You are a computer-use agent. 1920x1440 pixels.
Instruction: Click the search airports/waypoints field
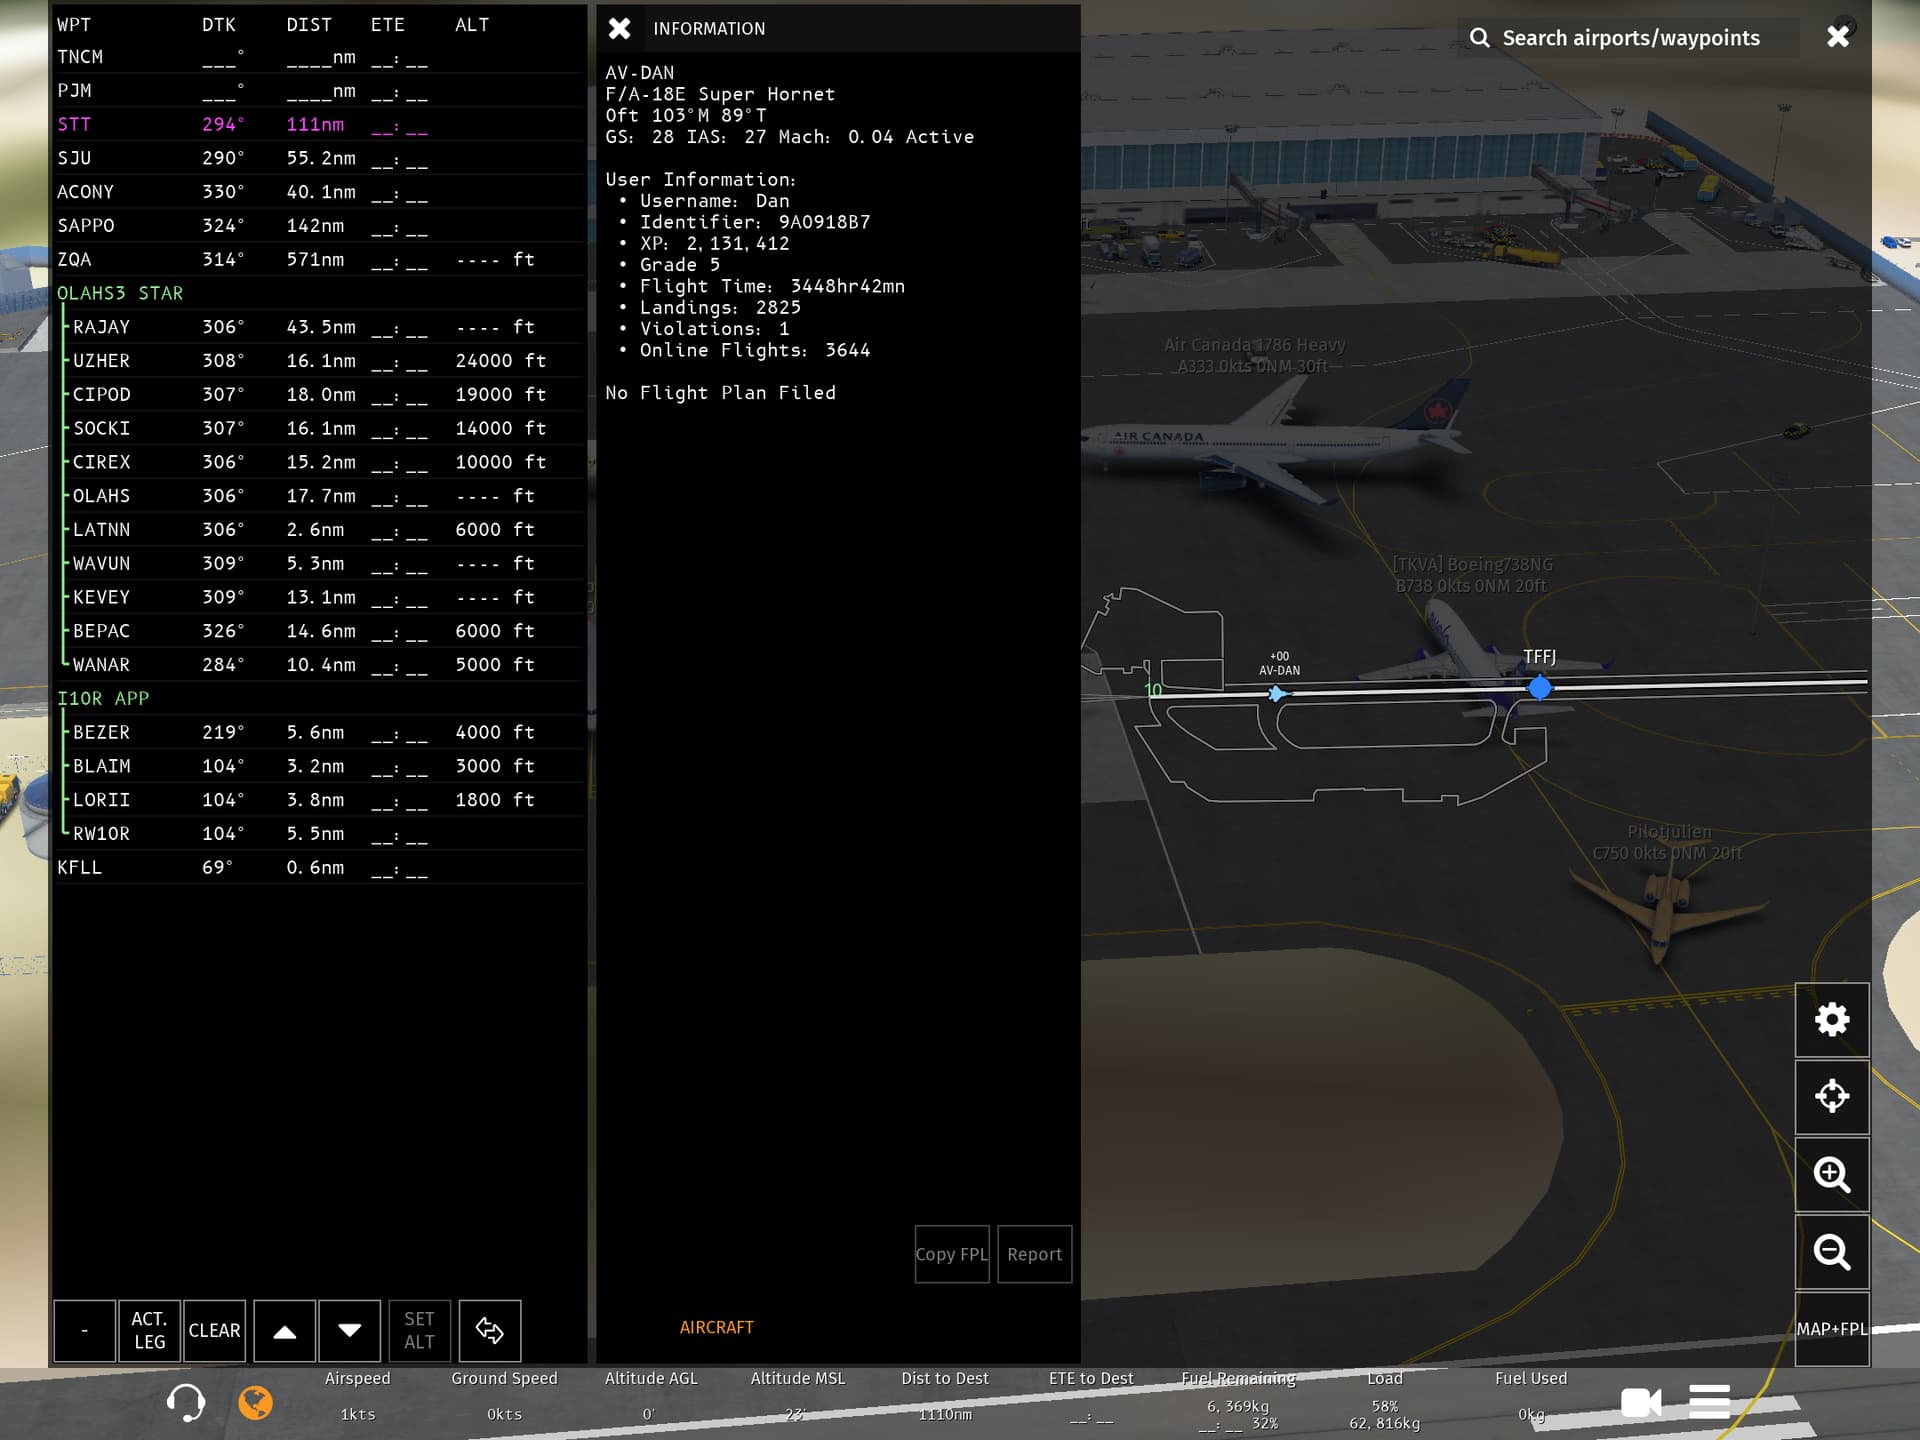click(x=1629, y=38)
